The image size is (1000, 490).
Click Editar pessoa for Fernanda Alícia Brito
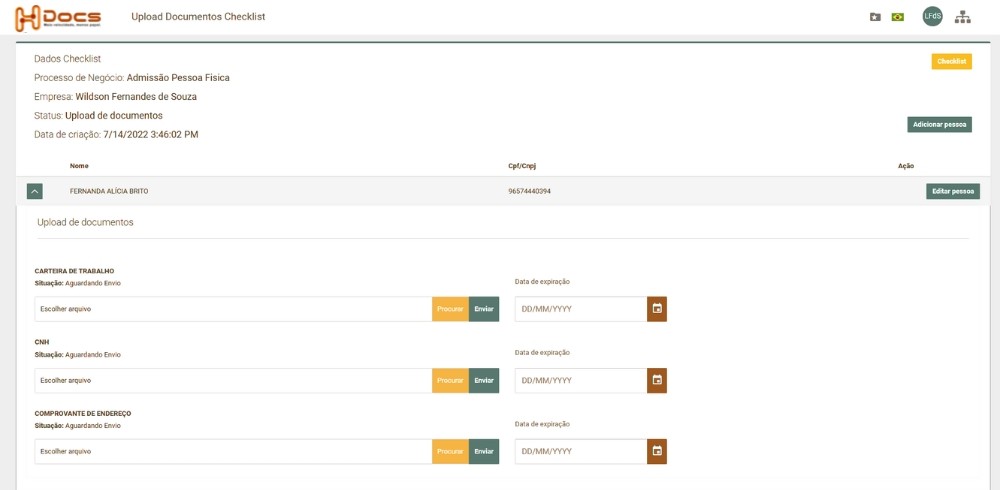tap(953, 191)
